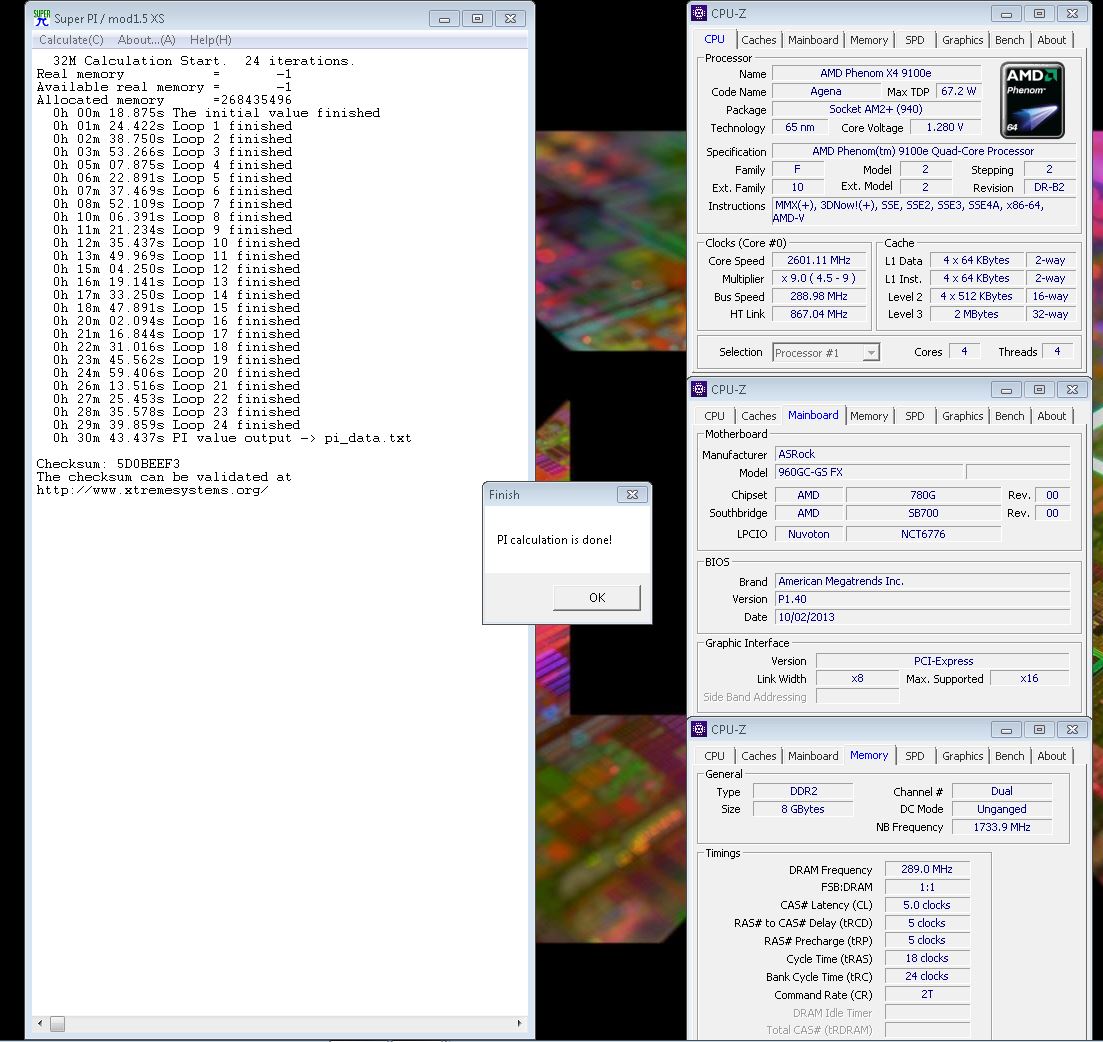
Task: Click BIOS Version value P1.40
Action: (x=922, y=599)
